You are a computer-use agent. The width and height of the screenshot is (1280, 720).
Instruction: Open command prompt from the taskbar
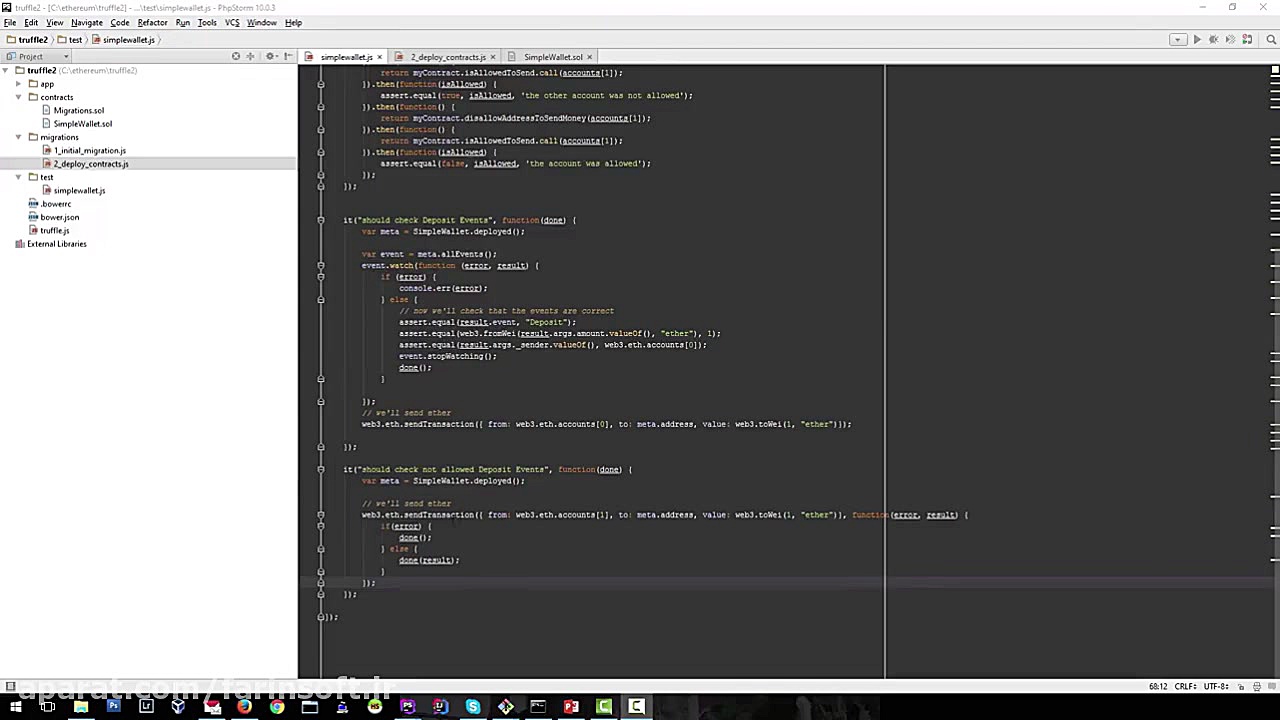pos(538,708)
